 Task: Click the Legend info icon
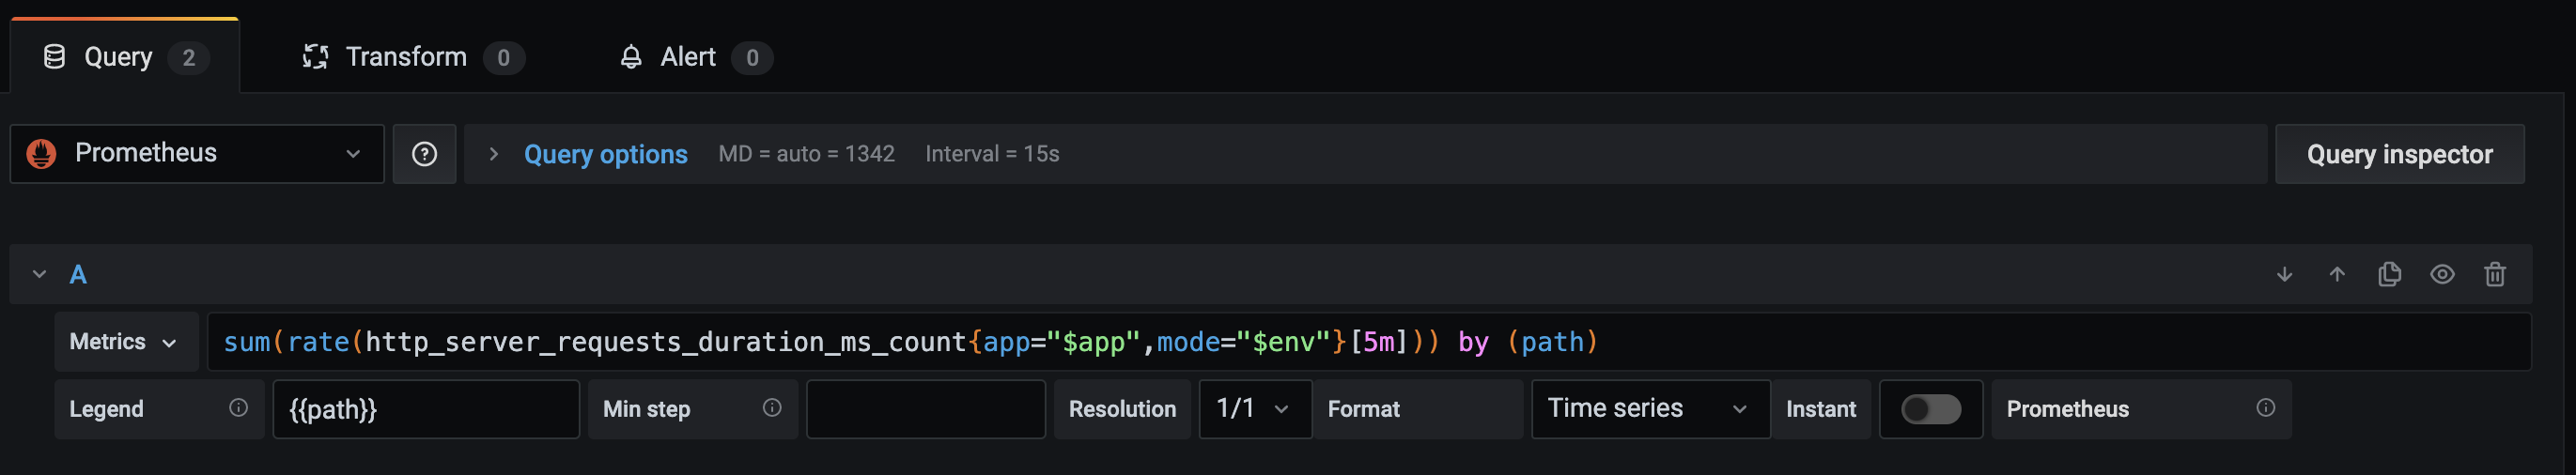238,408
